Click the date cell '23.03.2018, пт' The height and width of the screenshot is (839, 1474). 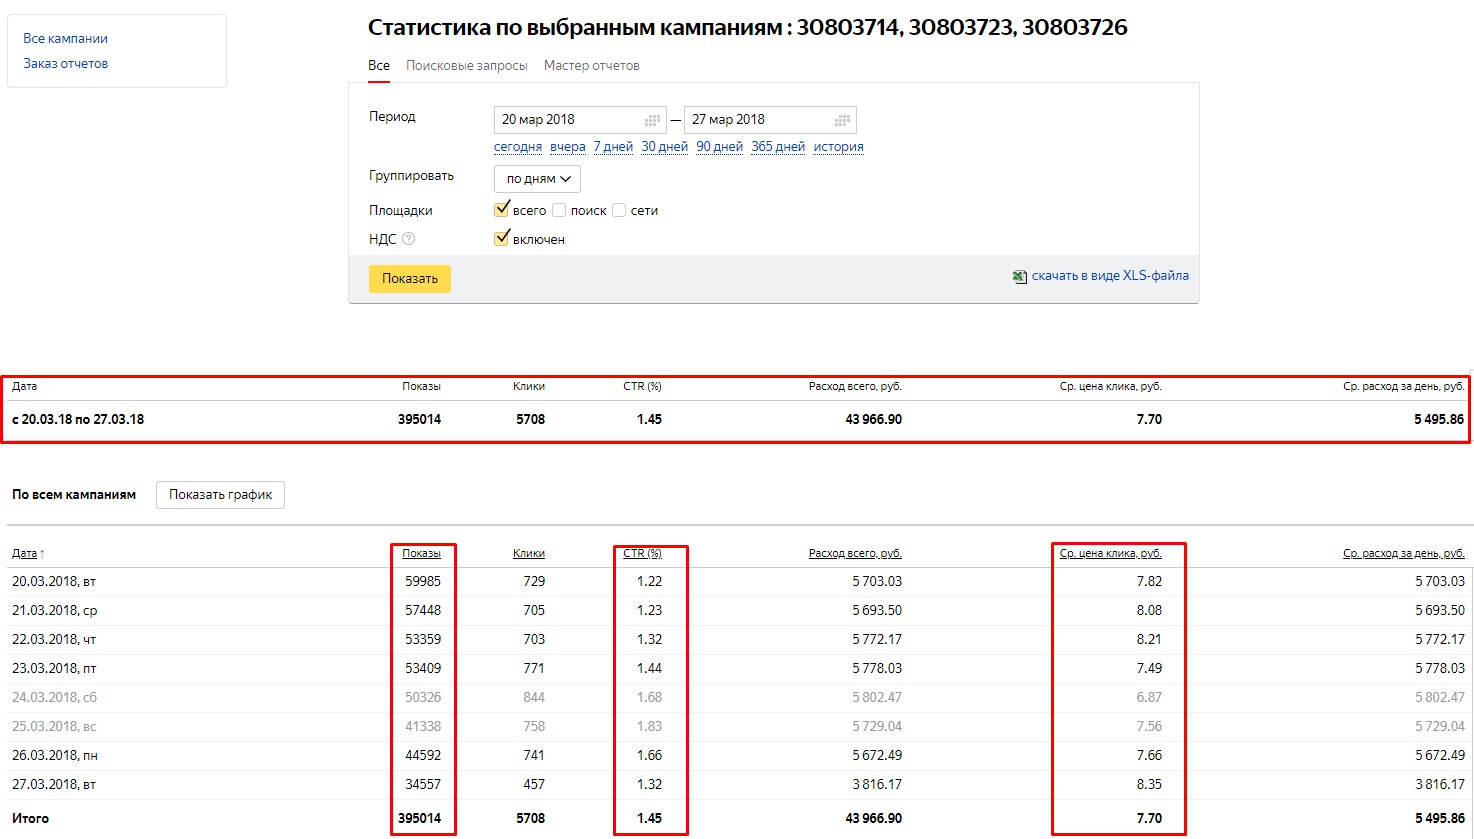pos(54,669)
